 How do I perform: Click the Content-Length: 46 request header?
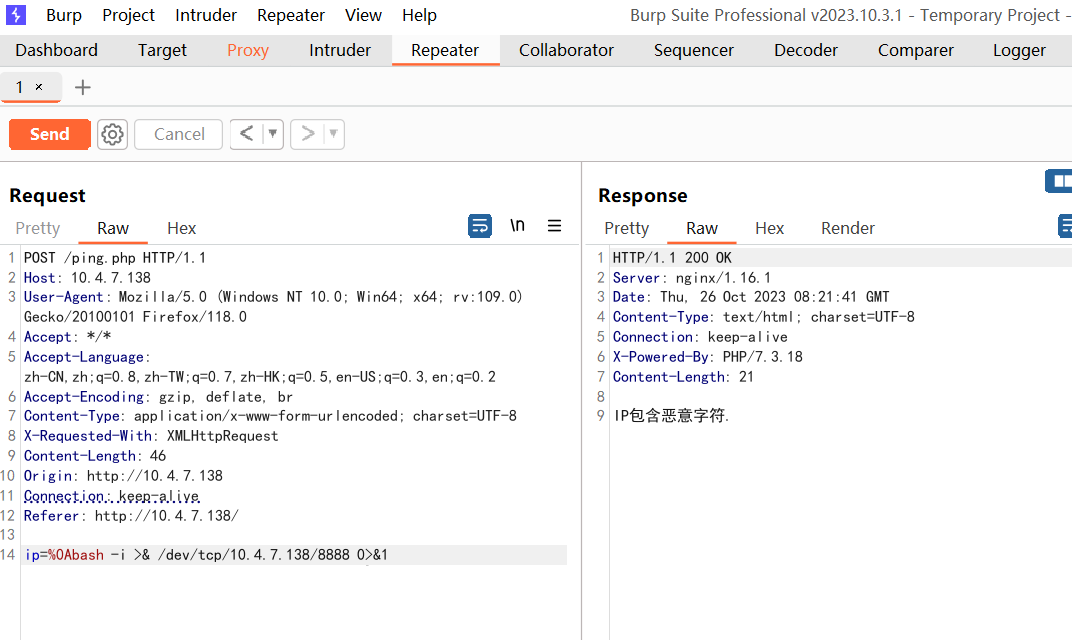[x=94, y=455]
